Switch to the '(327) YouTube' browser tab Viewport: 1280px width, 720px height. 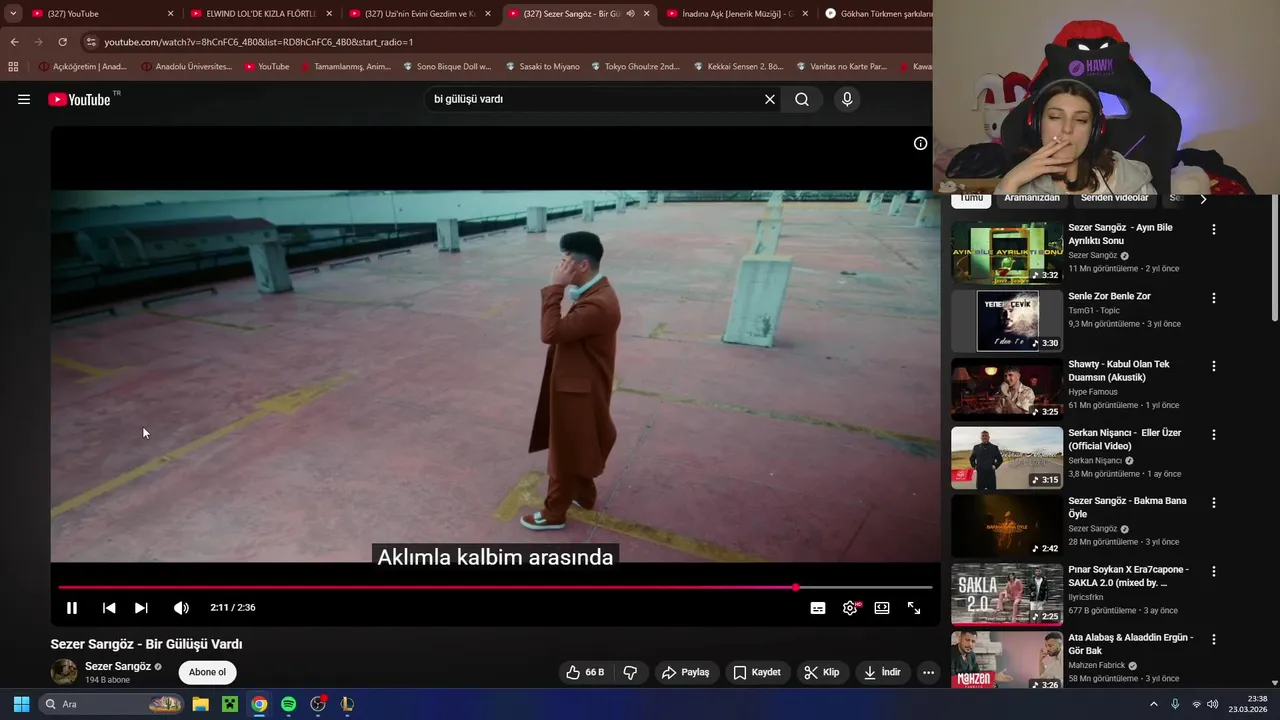coord(100,14)
